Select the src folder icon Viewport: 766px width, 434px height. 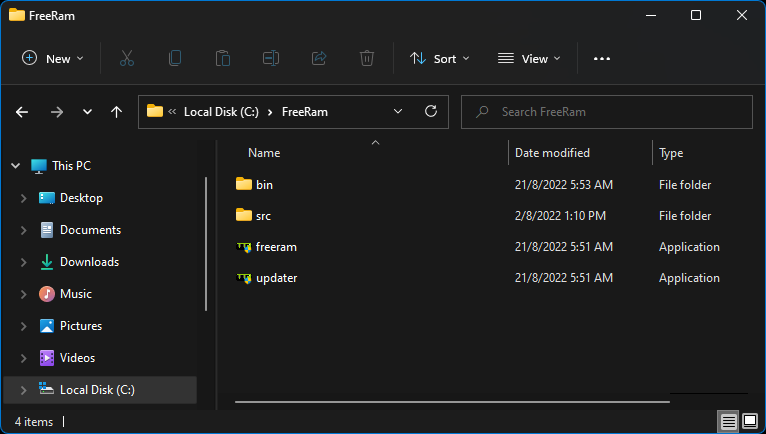[x=244, y=215]
